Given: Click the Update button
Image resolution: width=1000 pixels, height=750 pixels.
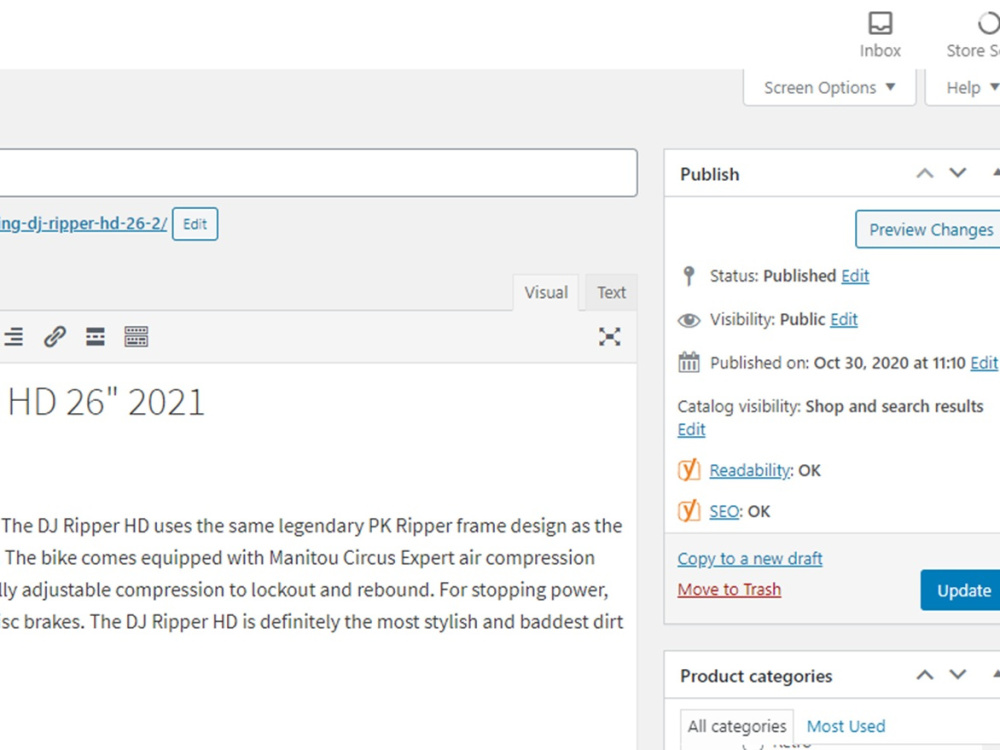Looking at the screenshot, I should point(962,591).
